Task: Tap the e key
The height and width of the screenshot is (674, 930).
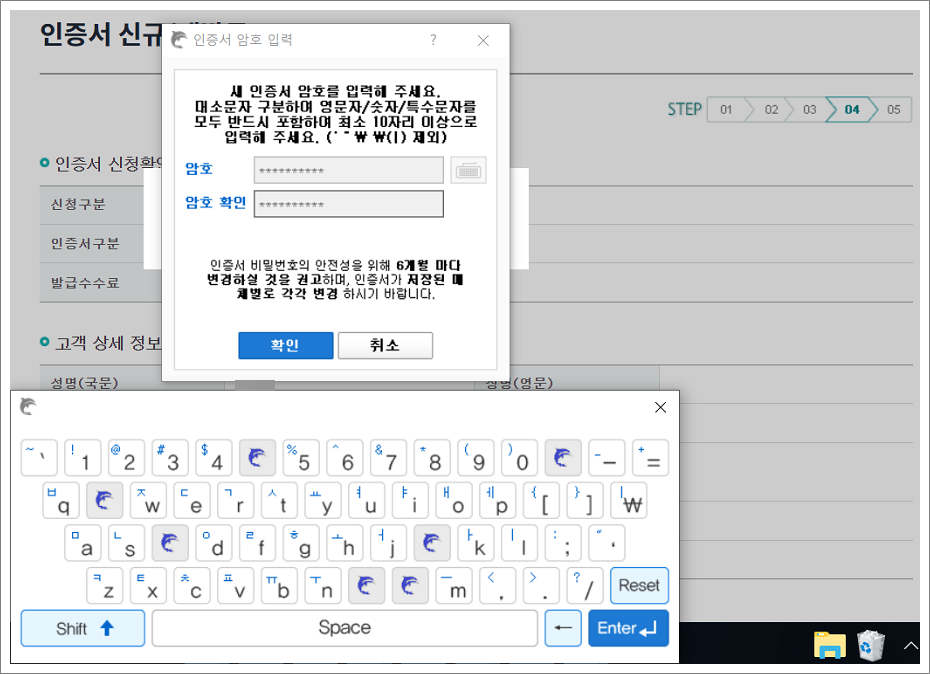Action: pyautogui.click(x=192, y=500)
